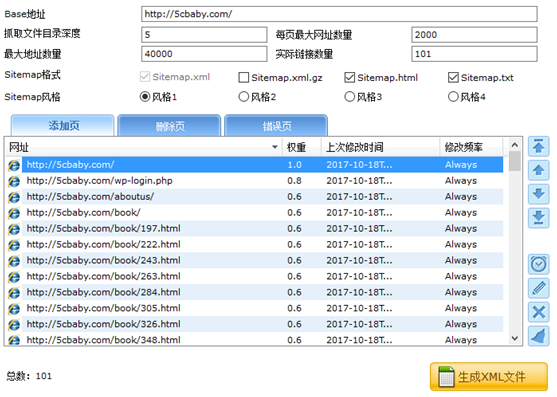Click the clock checkmark icon

pyautogui.click(x=539, y=265)
